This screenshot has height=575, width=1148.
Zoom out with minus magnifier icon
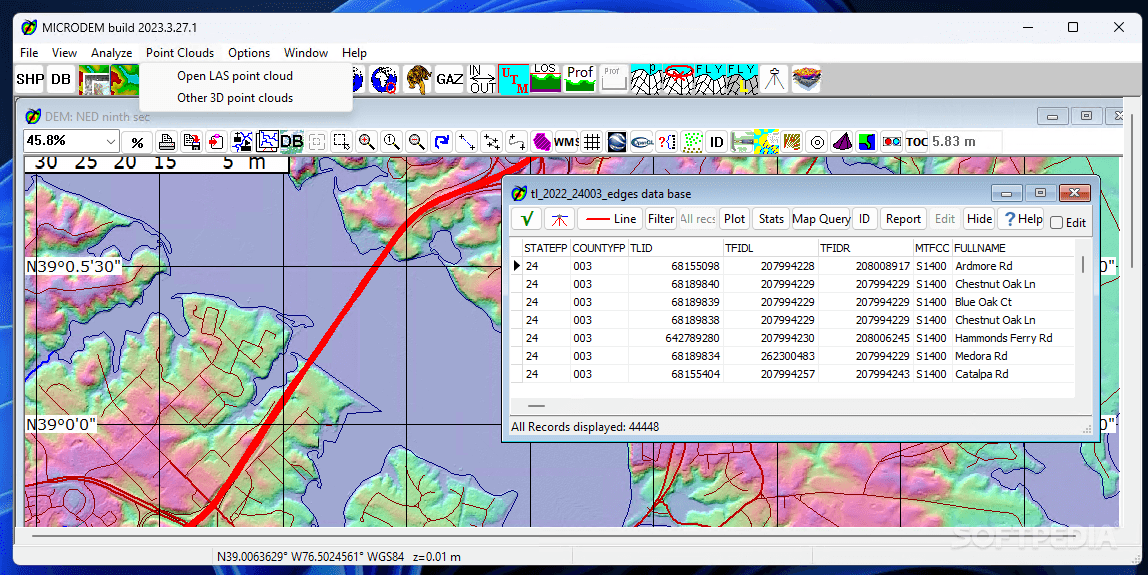pyautogui.click(x=417, y=141)
